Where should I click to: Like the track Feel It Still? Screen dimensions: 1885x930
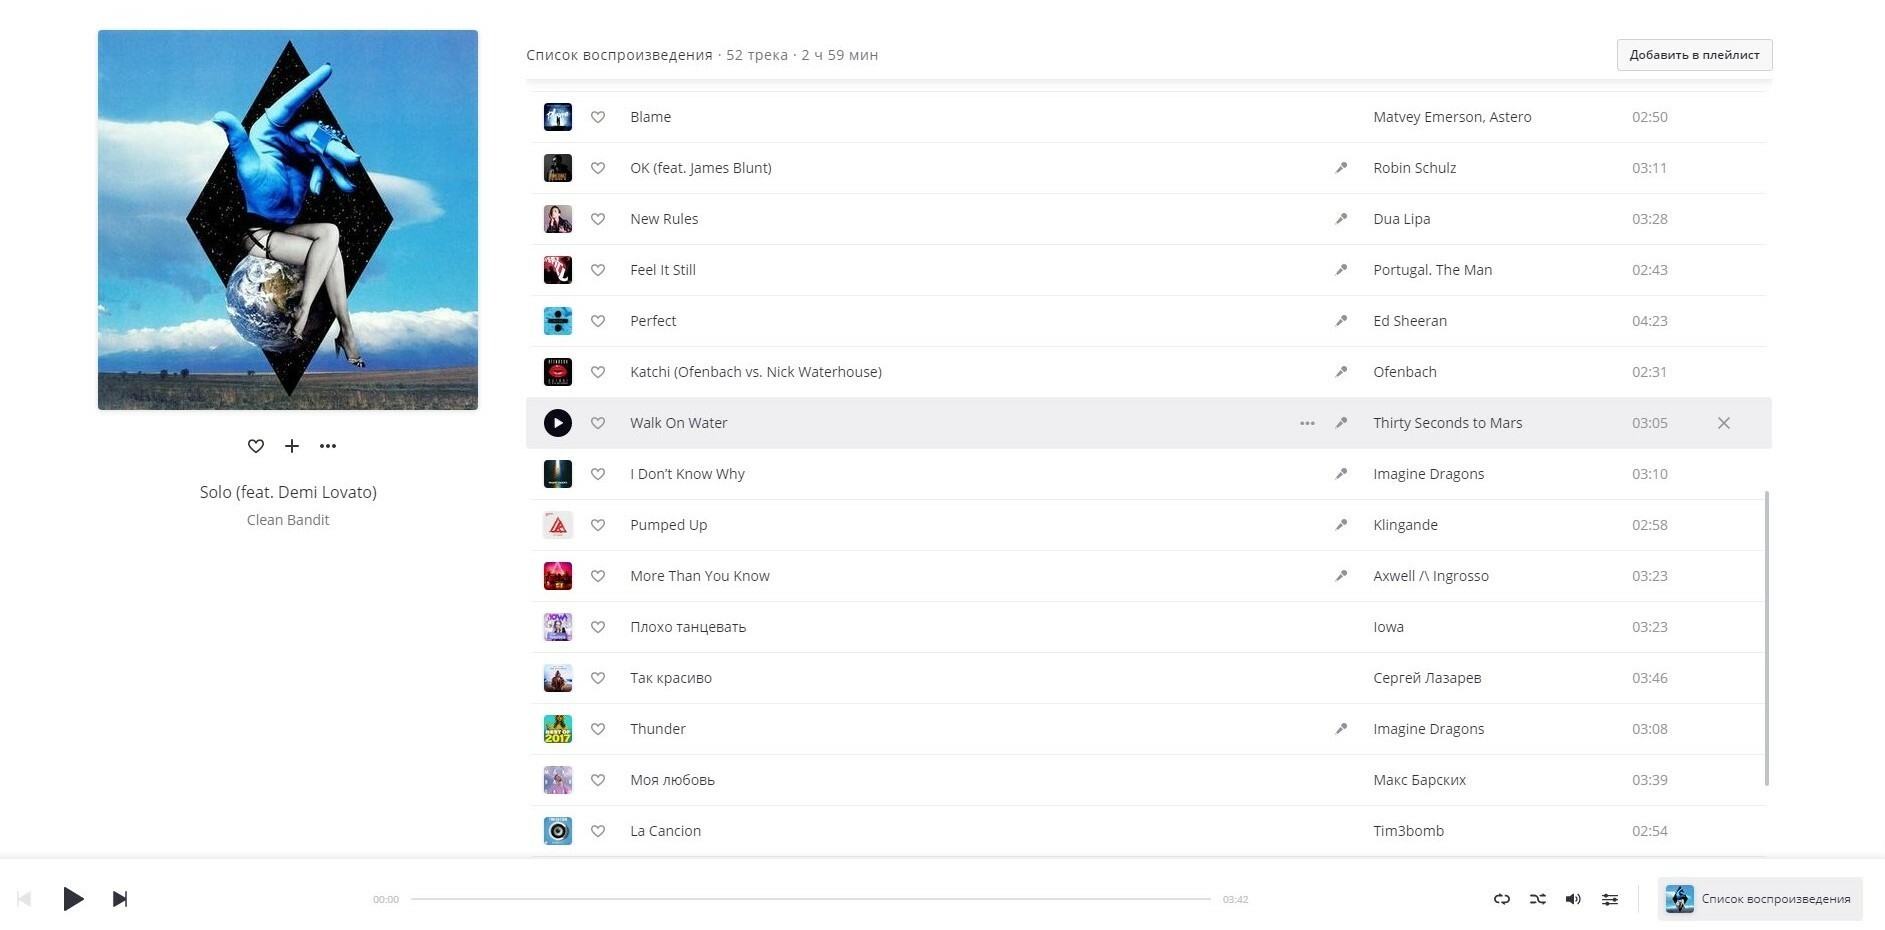point(598,270)
